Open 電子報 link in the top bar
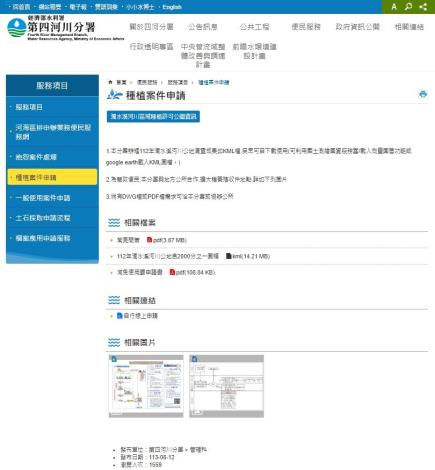 [78, 7]
